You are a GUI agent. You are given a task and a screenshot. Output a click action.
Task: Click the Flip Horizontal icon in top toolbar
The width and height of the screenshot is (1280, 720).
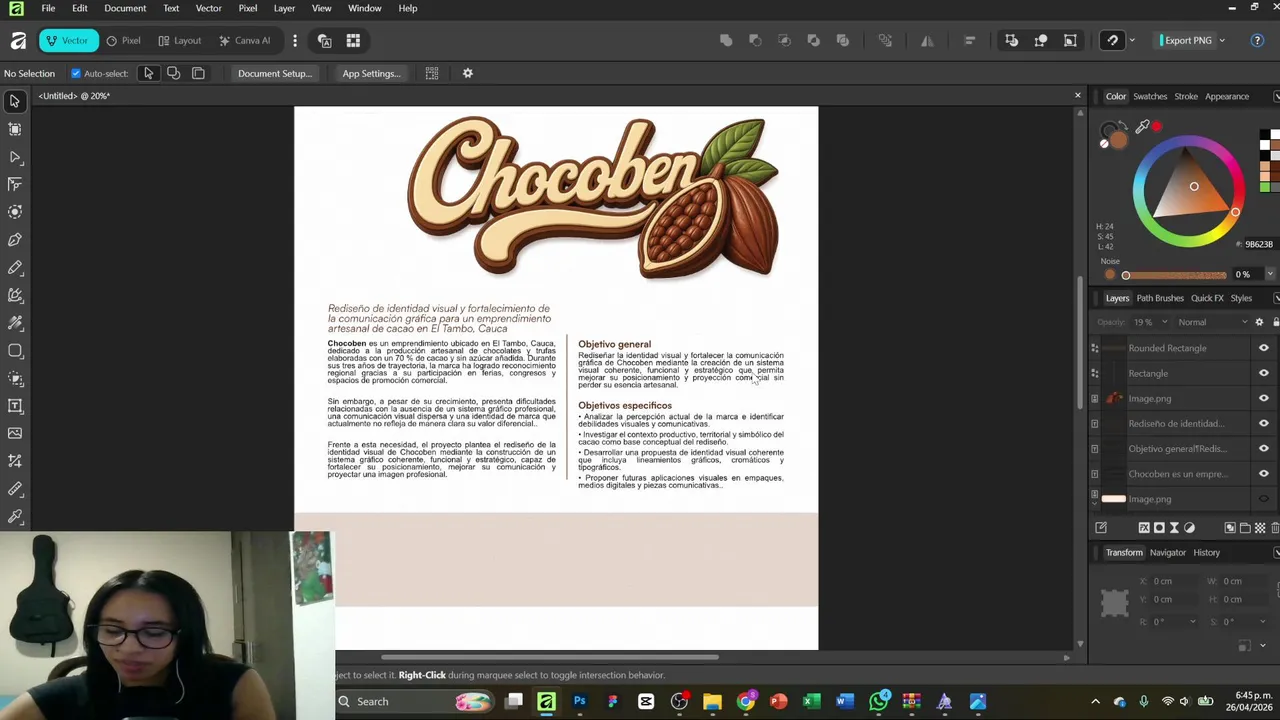click(927, 41)
